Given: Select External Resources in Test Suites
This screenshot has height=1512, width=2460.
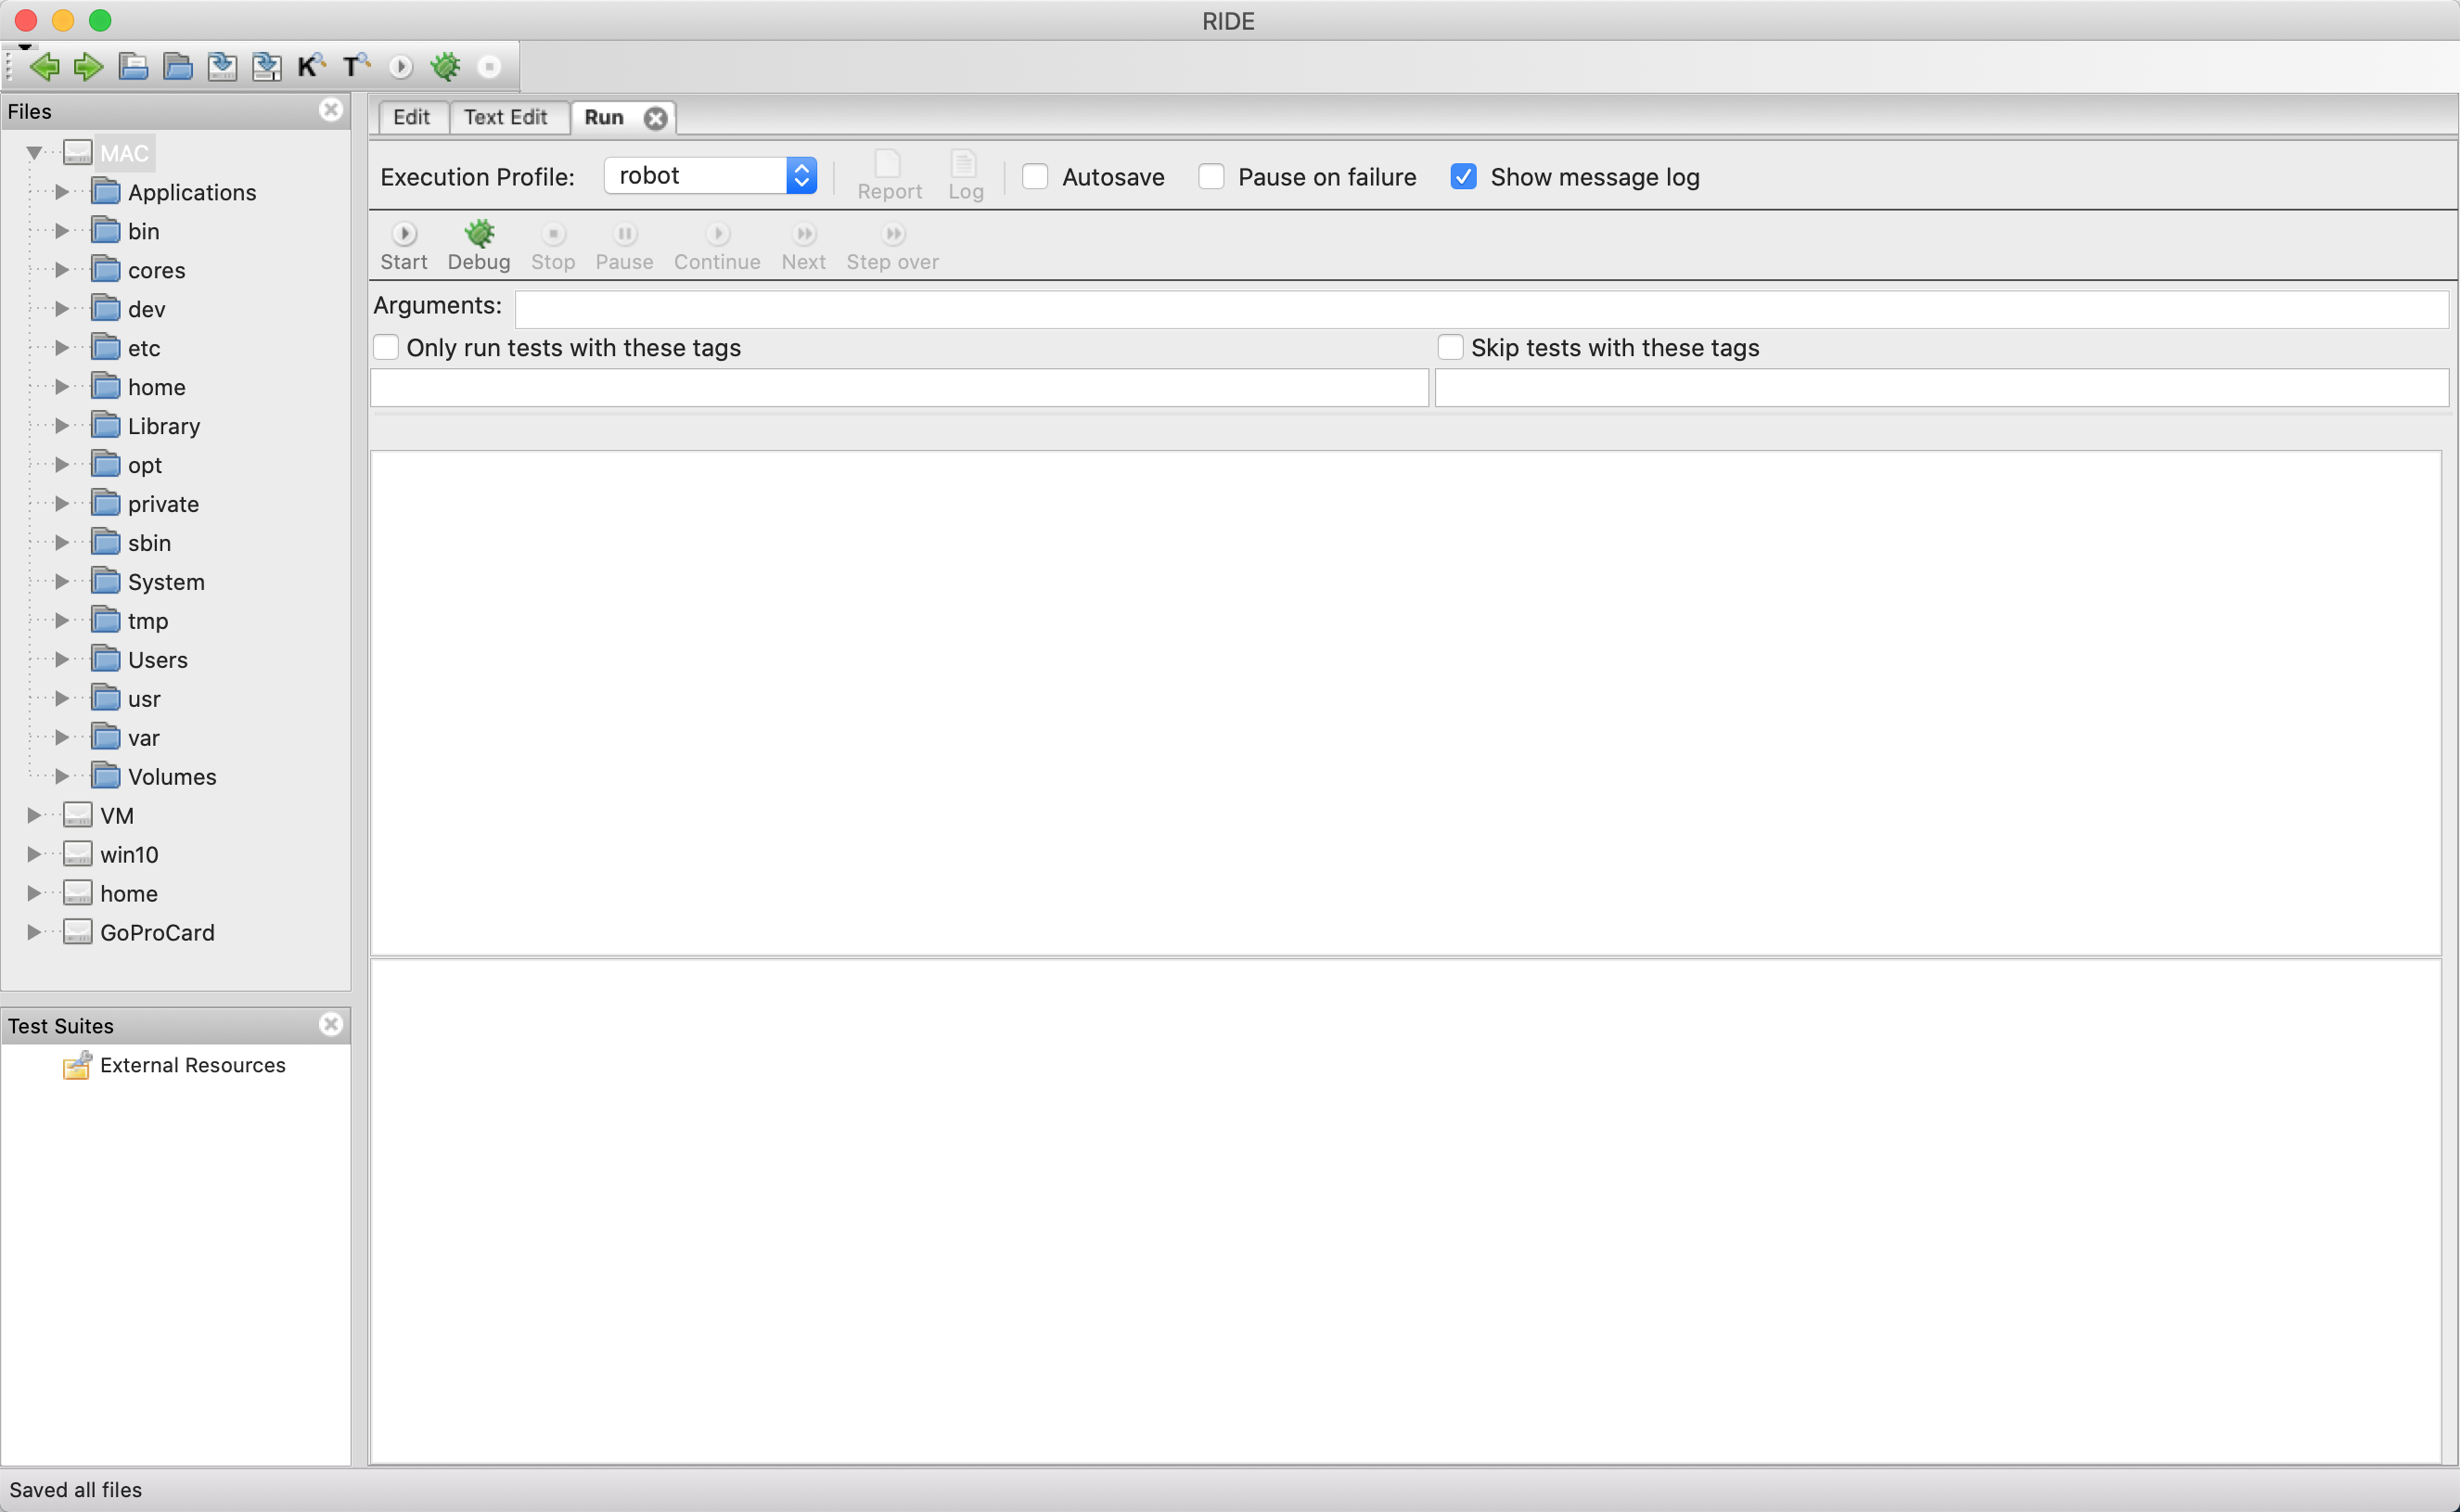Looking at the screenshot, I should [192, 1065].
